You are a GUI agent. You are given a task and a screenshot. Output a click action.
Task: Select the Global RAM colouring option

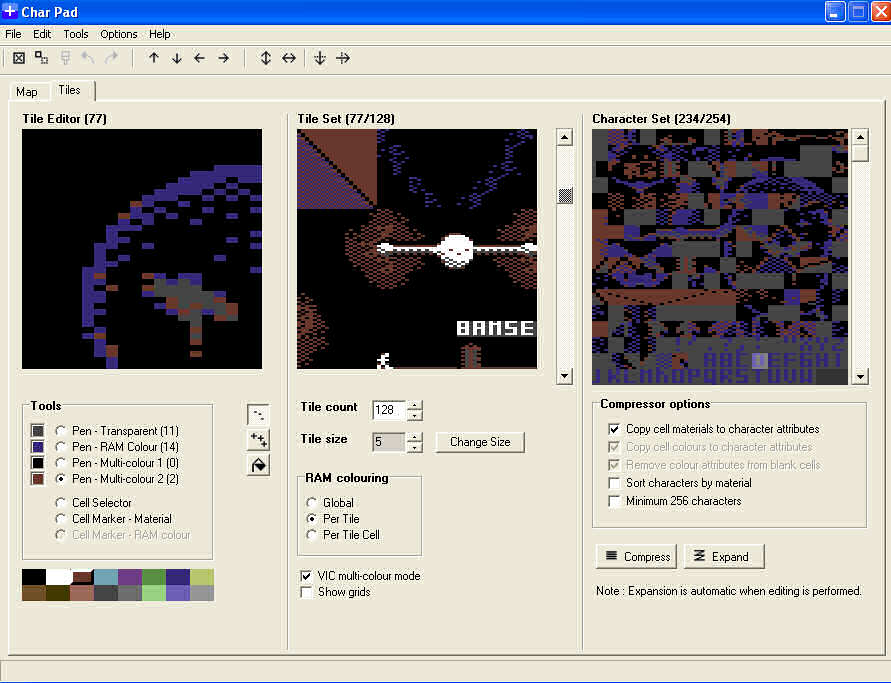click(x=313, y=503)
